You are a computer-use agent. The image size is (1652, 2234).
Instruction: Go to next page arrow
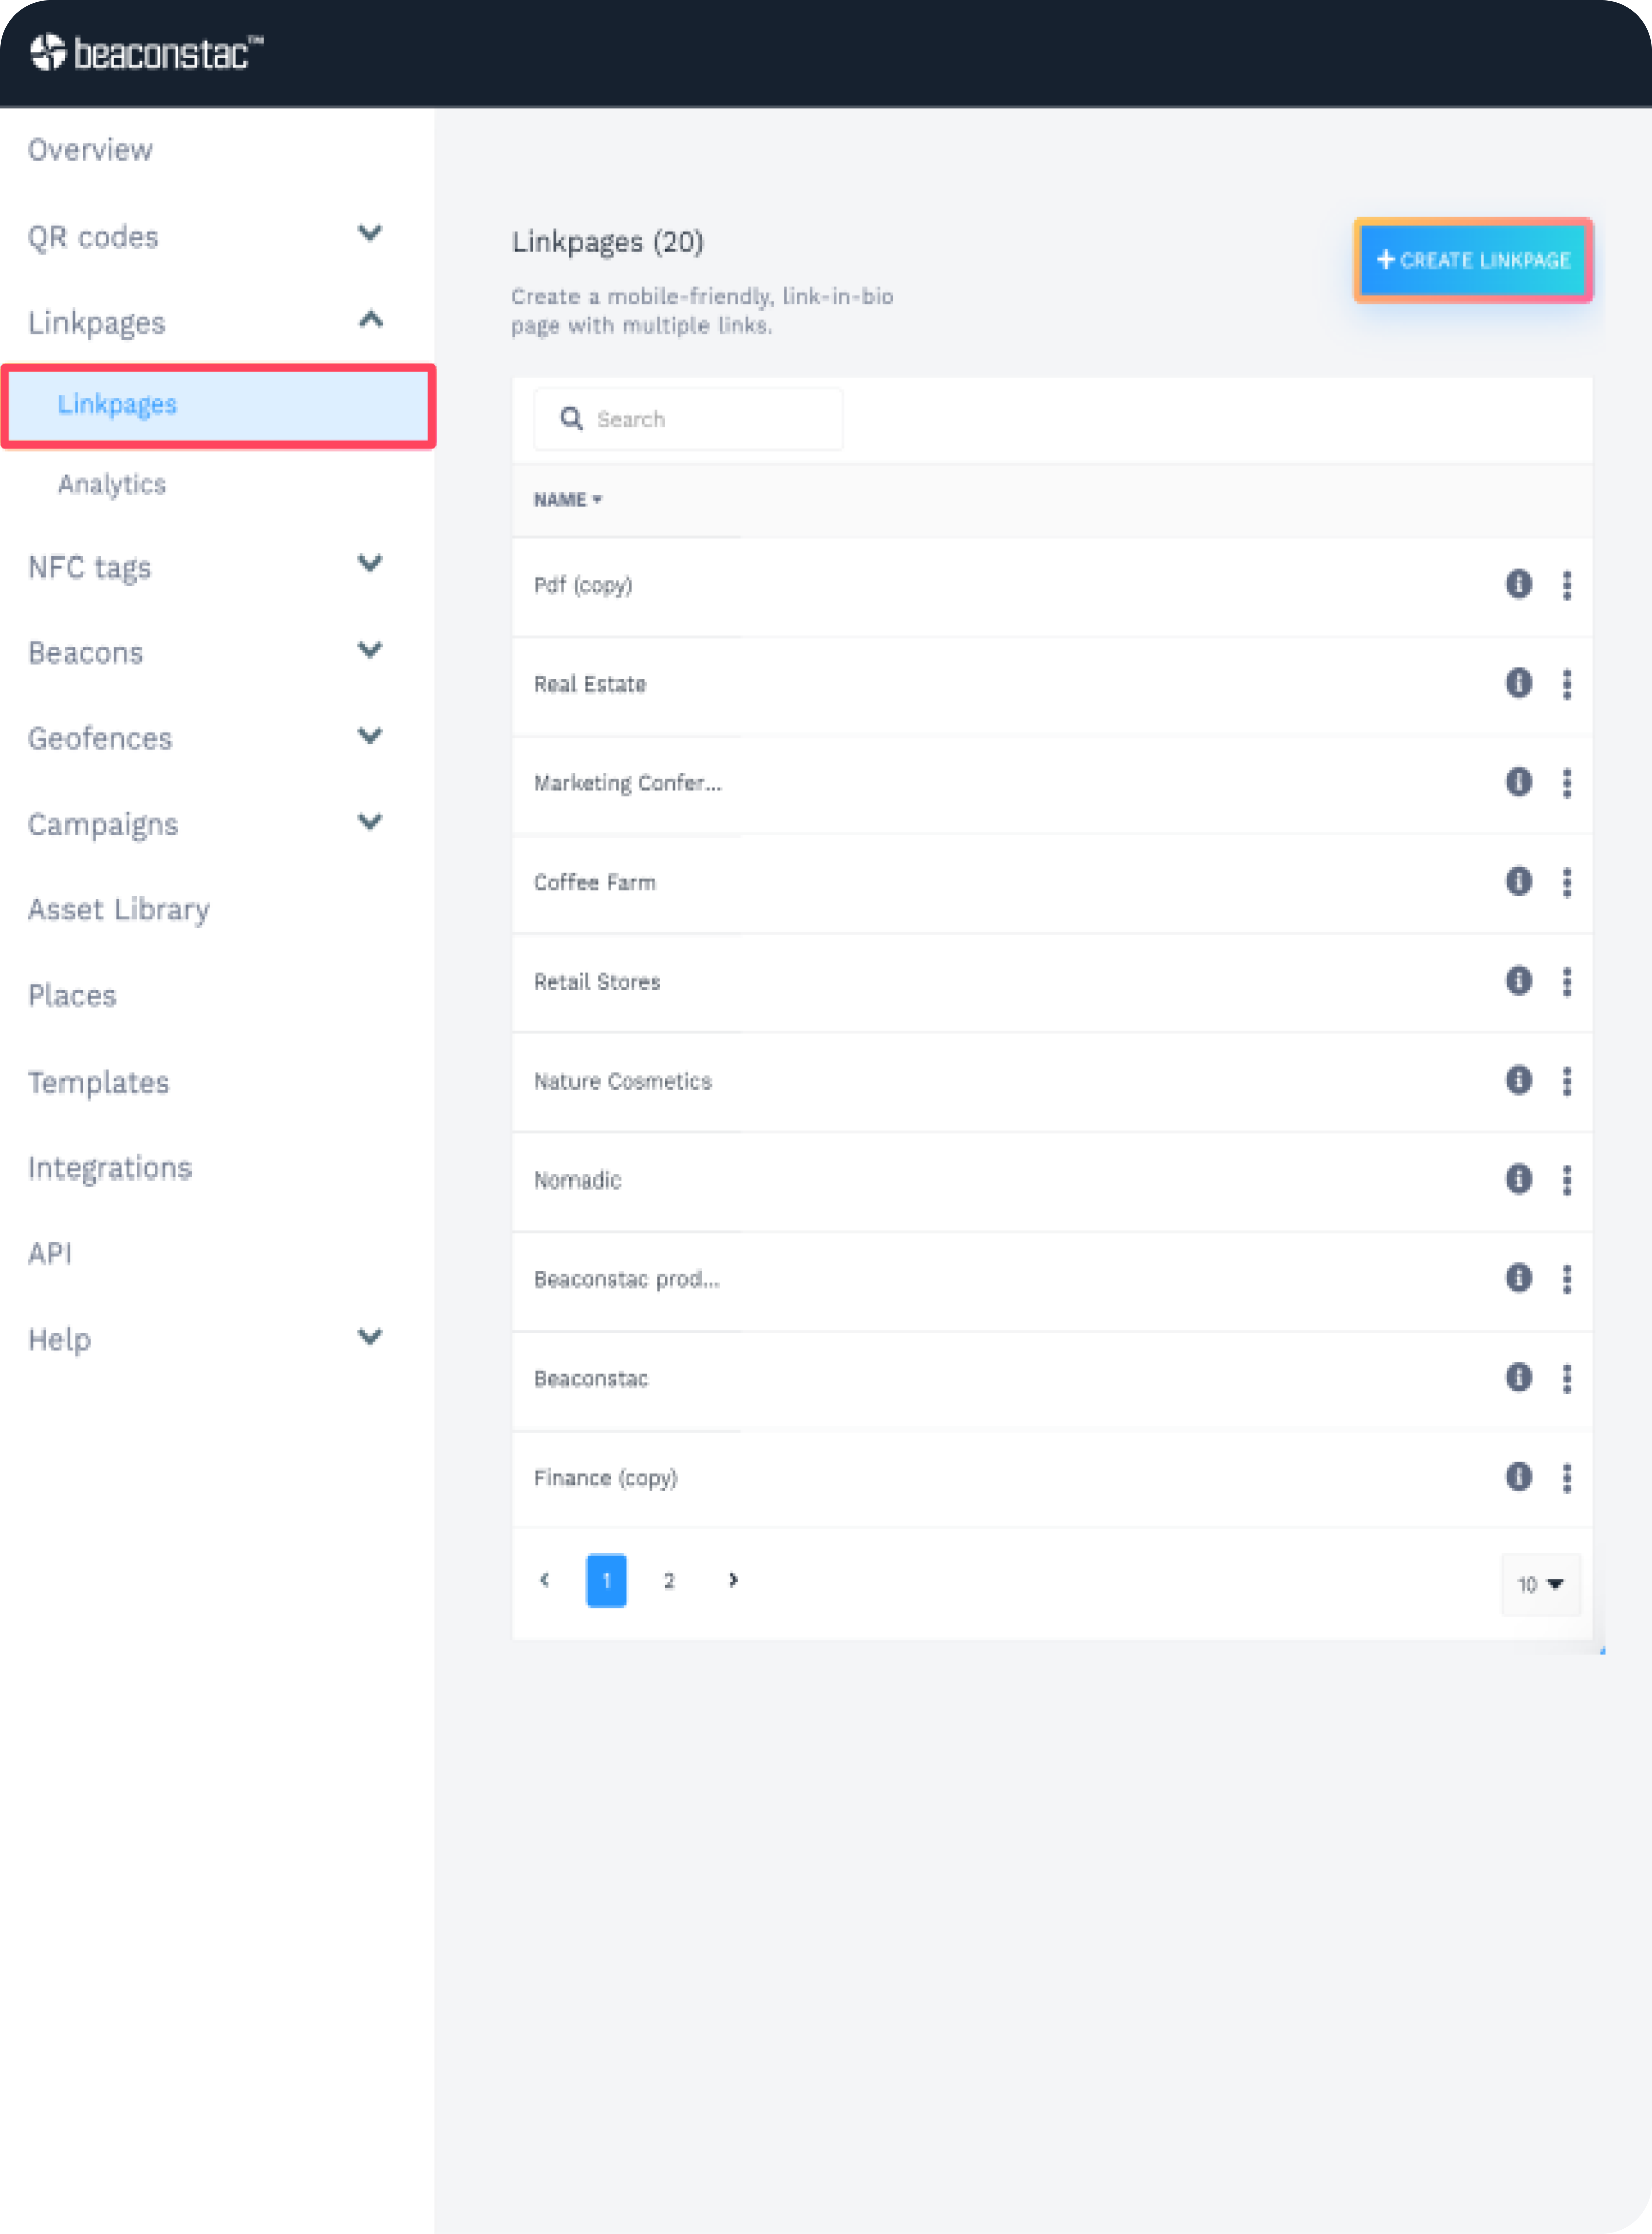click(733, 1580)
